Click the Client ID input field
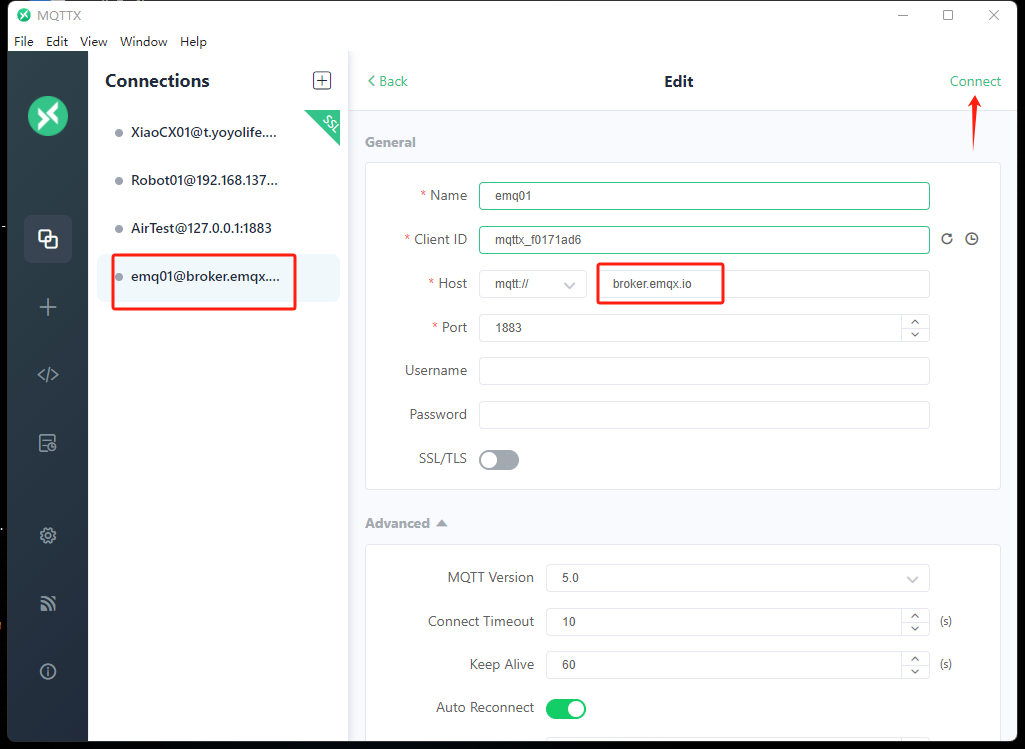Viewport: 1025px width, 749px height. click(704, 240)
